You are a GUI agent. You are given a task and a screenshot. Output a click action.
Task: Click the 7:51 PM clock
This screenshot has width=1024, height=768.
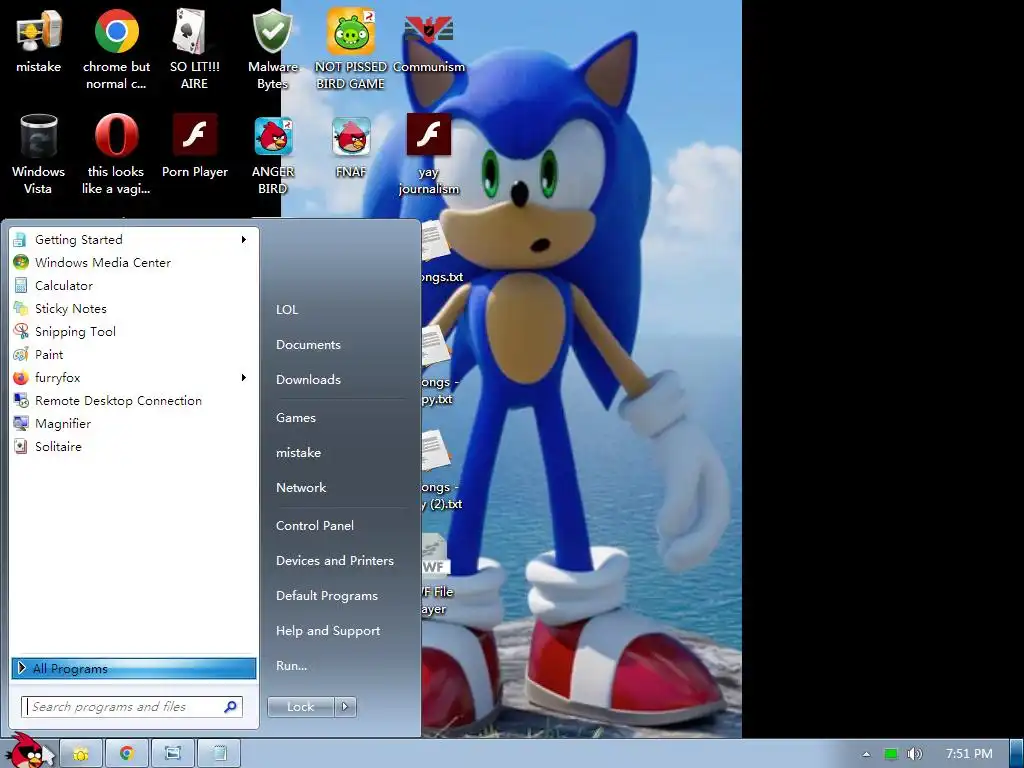969,754
